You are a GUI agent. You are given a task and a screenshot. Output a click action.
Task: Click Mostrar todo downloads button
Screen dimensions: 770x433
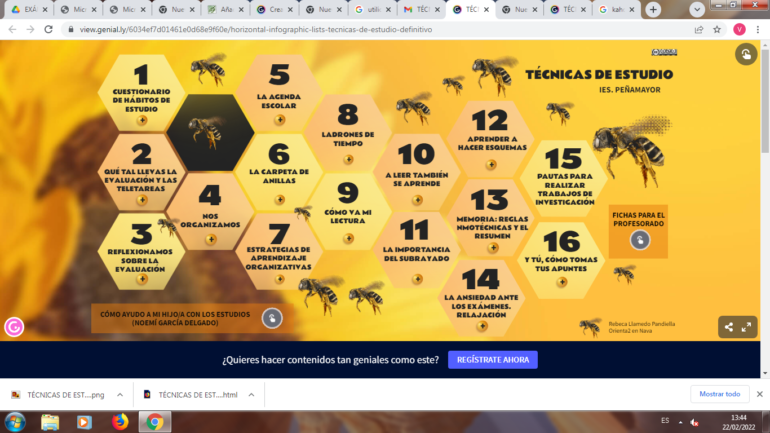719,394
